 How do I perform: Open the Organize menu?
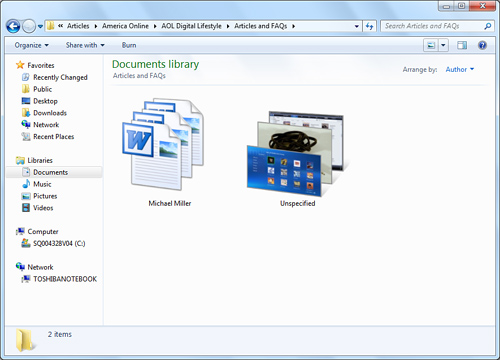[x=31, y=45]
